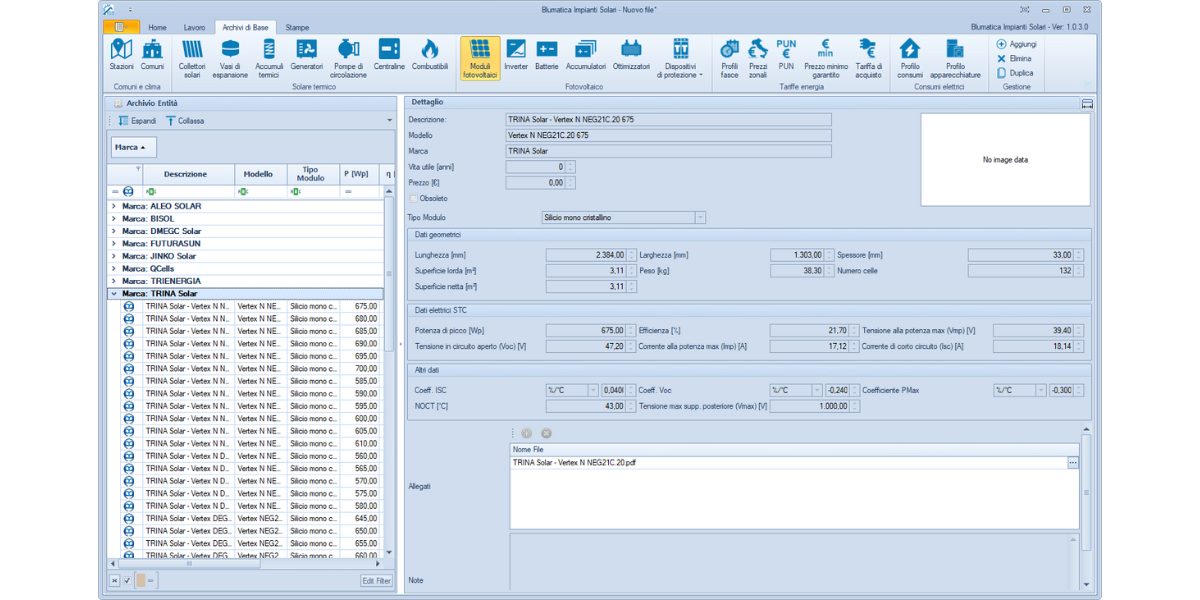1200x600 pixels.
Task: Expand the JINKO Solar brand group
Action: [x=114, y=256]
